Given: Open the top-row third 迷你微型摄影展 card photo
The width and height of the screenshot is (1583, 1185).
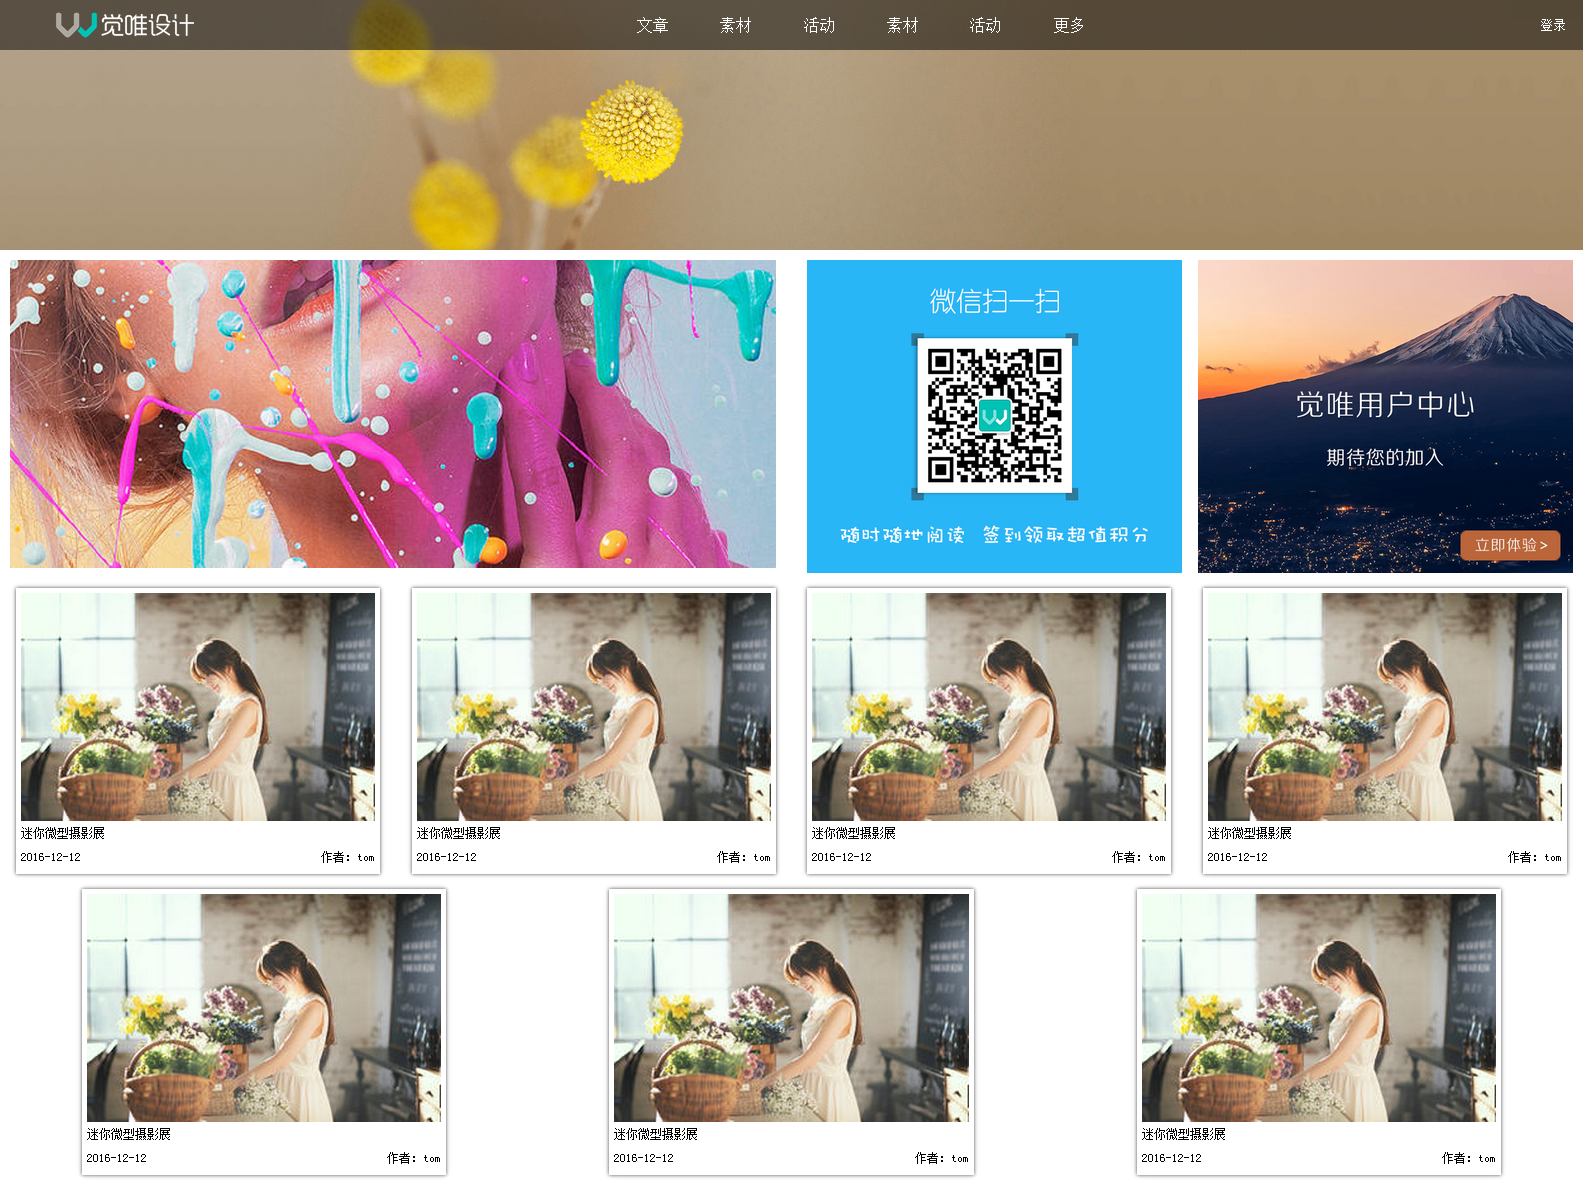Looking at the screenshot, I should [x=989, y=707].
